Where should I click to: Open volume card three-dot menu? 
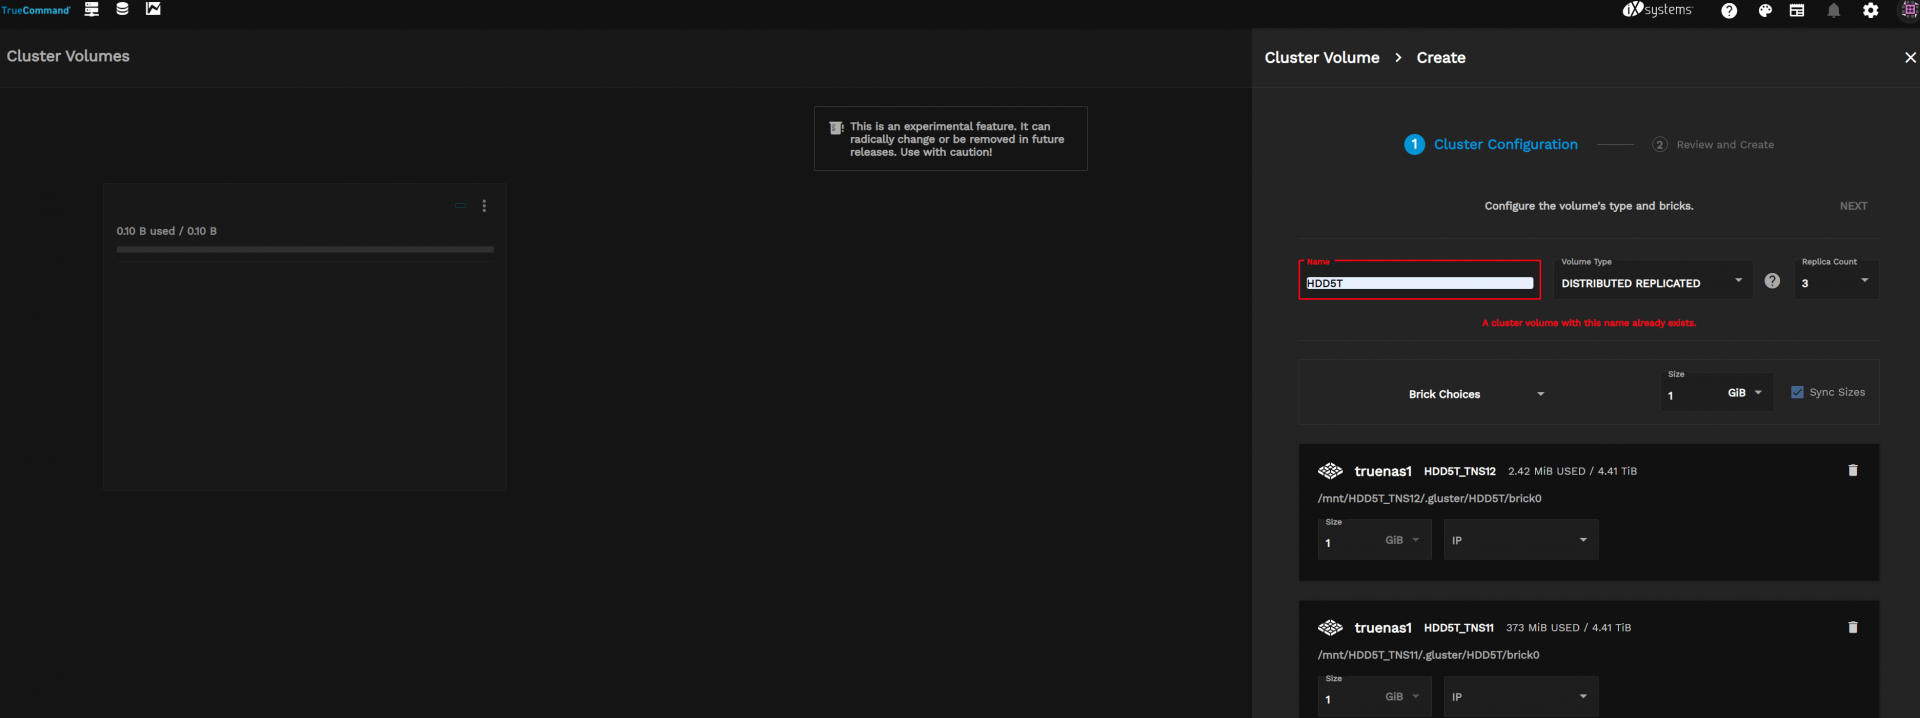click(484, 206)
